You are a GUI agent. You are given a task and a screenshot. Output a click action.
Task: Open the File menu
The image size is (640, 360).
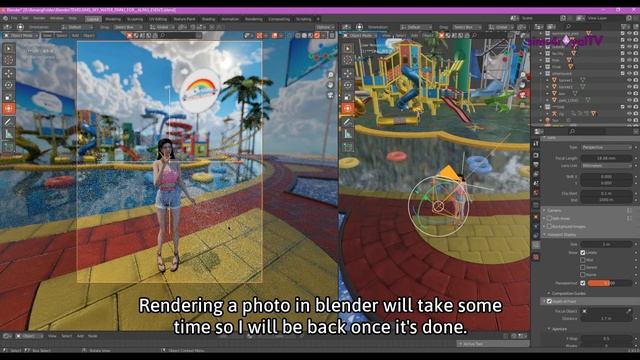[x=14, y=18]
